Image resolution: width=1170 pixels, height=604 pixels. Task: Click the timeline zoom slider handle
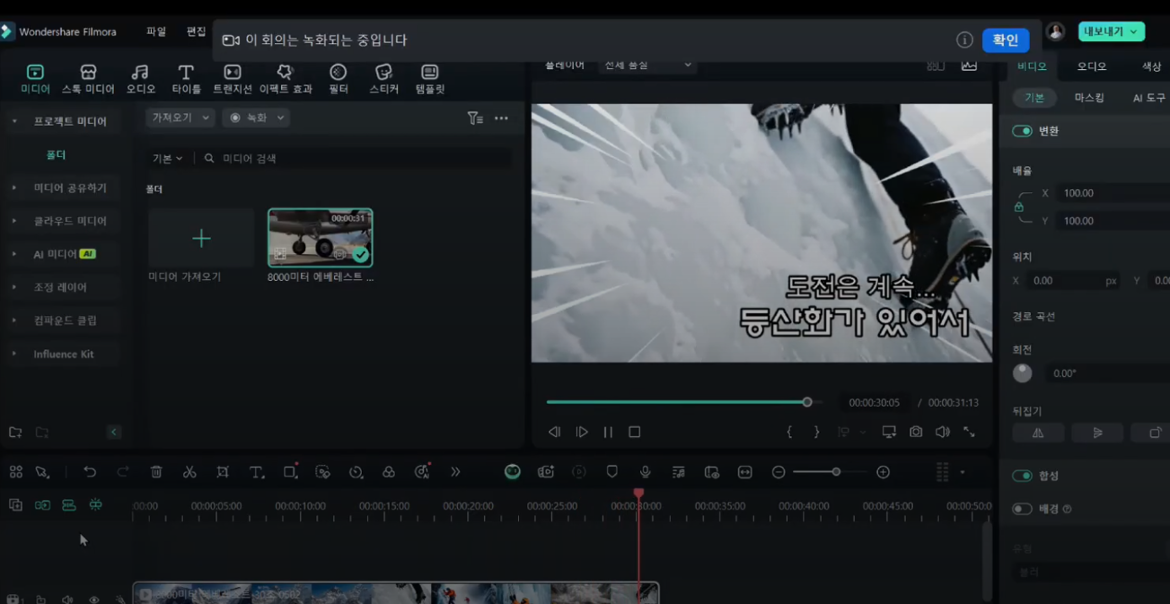click(x=836, y=472)
